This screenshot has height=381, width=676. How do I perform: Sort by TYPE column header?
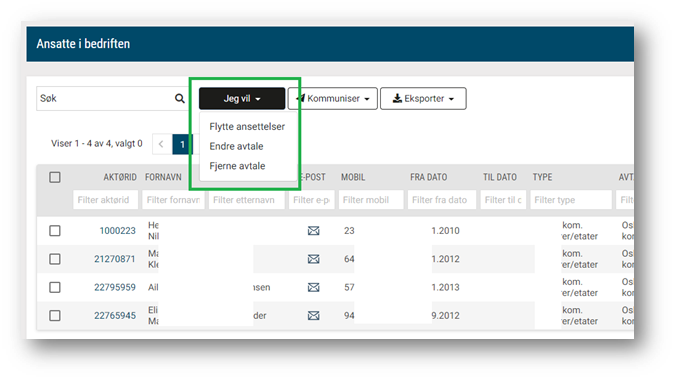click(542, 177)
